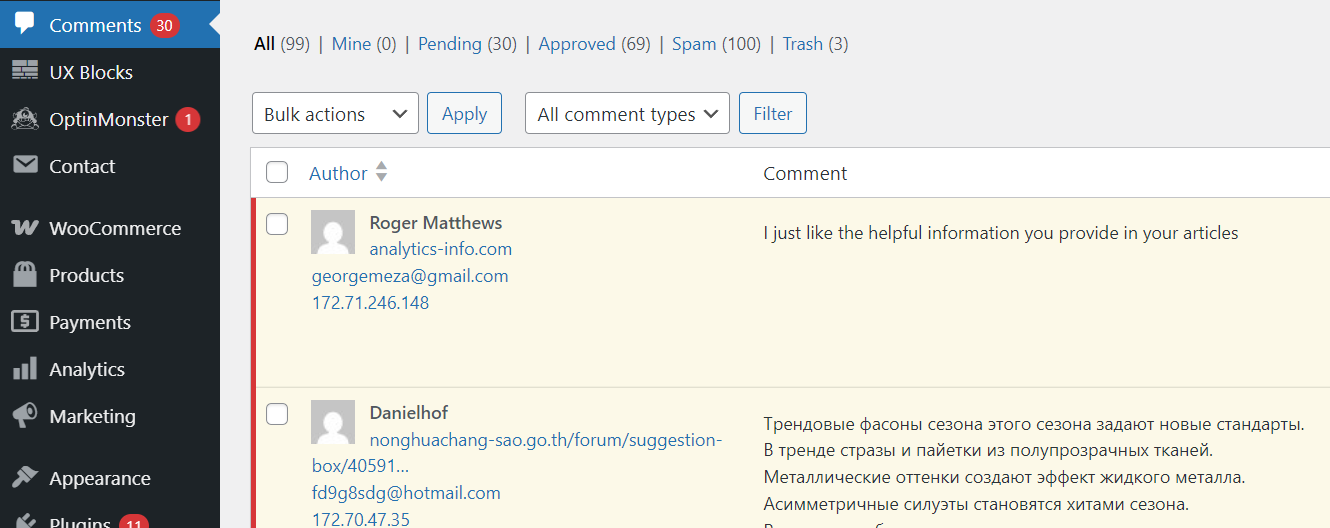
Task: Open the Bulk actions dropdown
Action: click(x=335, y=114)
